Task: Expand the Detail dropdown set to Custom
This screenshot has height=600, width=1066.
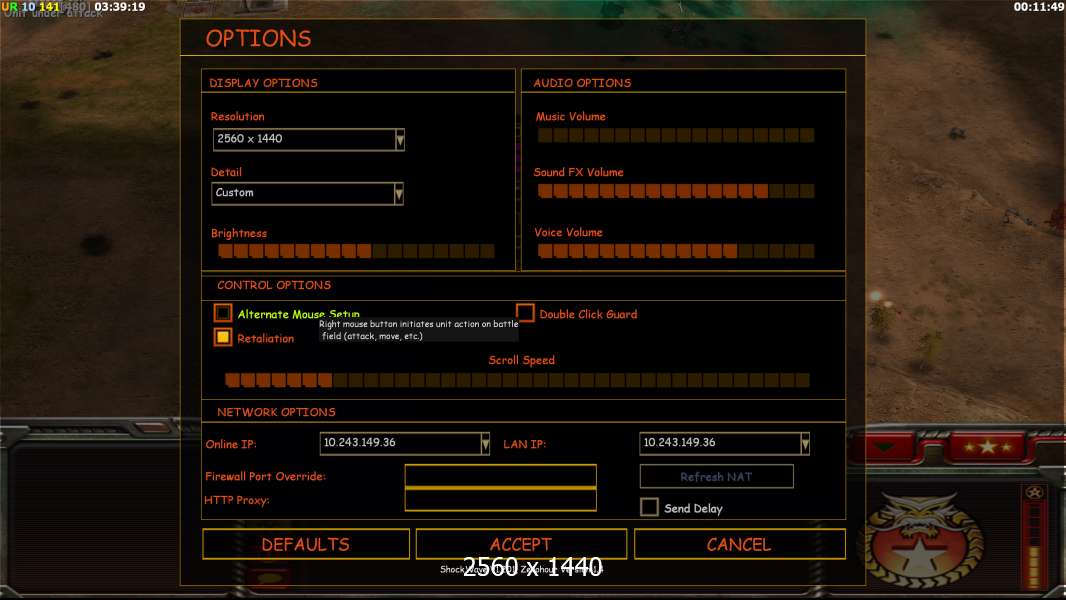Action: click(x=398, y=194)
